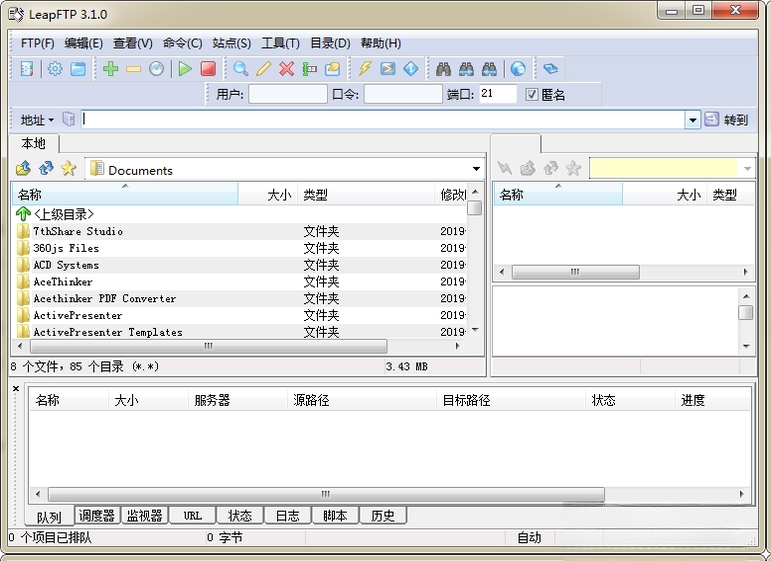Click the 转到 go button
Image resolution: width=771 pixels, height=561 pixels.
point(726,119)
